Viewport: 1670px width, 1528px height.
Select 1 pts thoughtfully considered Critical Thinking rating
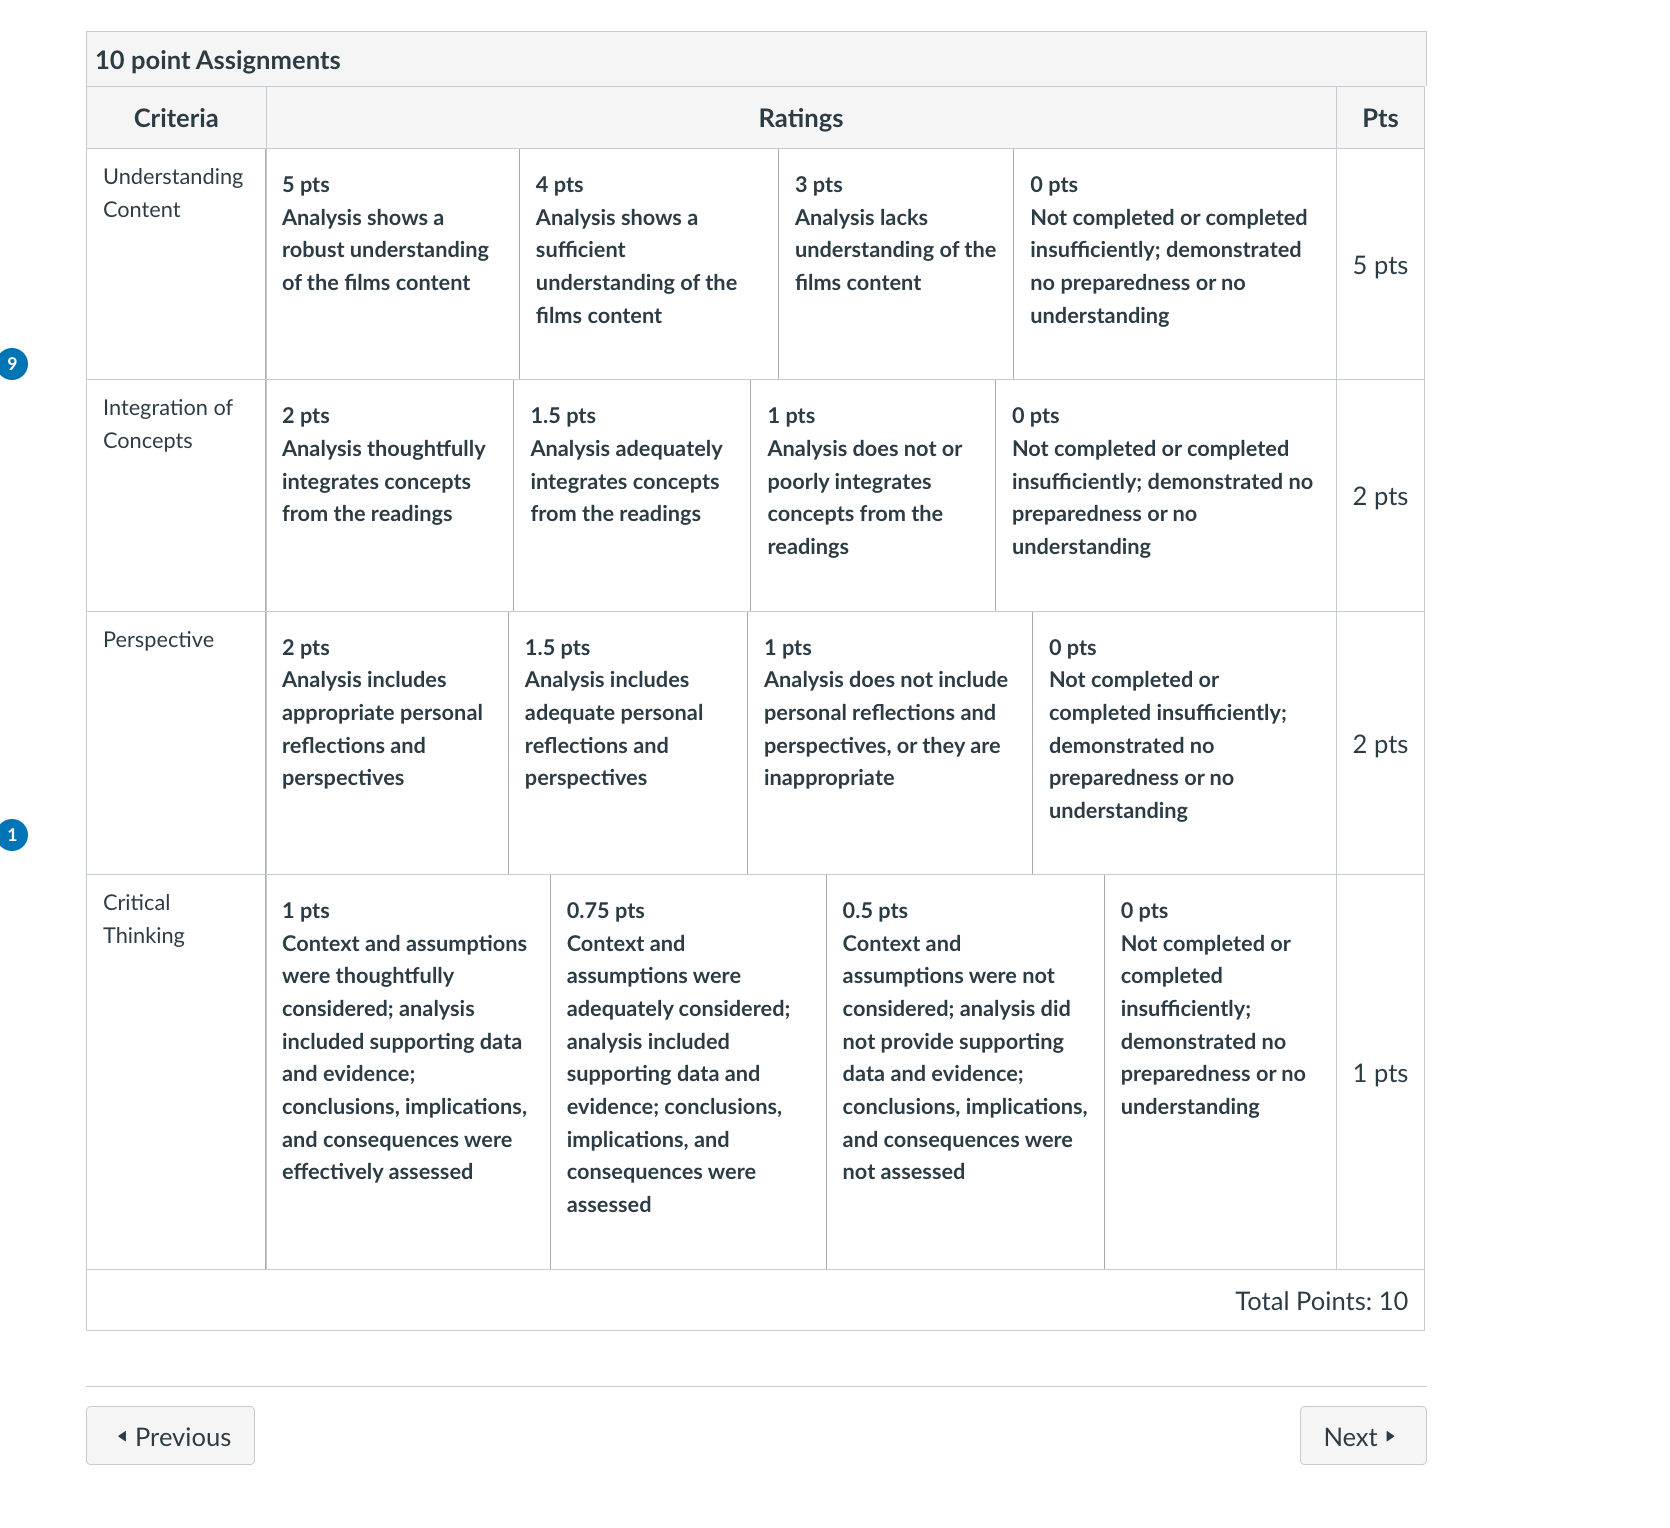[x=408, y=1072]
